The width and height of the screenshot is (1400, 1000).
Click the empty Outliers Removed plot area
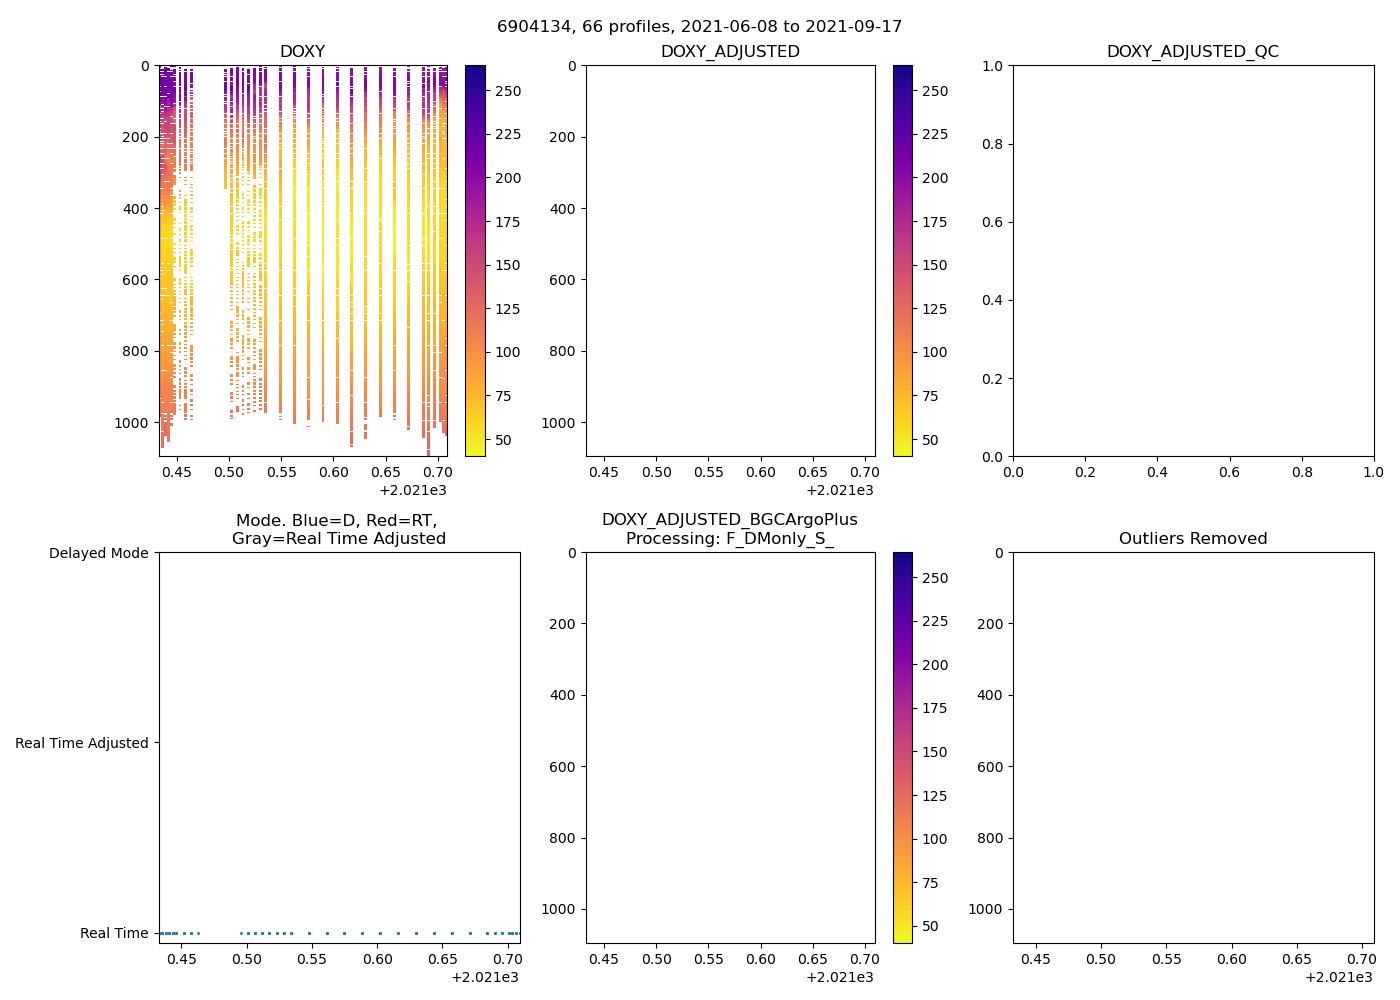pyautogui.click(x=1192, y=747)
